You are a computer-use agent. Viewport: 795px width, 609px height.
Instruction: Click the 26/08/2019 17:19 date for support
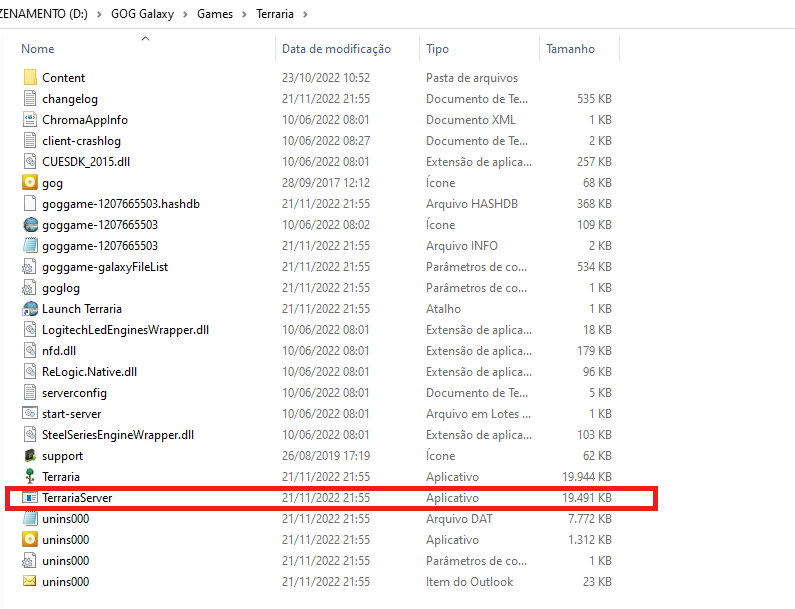point(326,456)
